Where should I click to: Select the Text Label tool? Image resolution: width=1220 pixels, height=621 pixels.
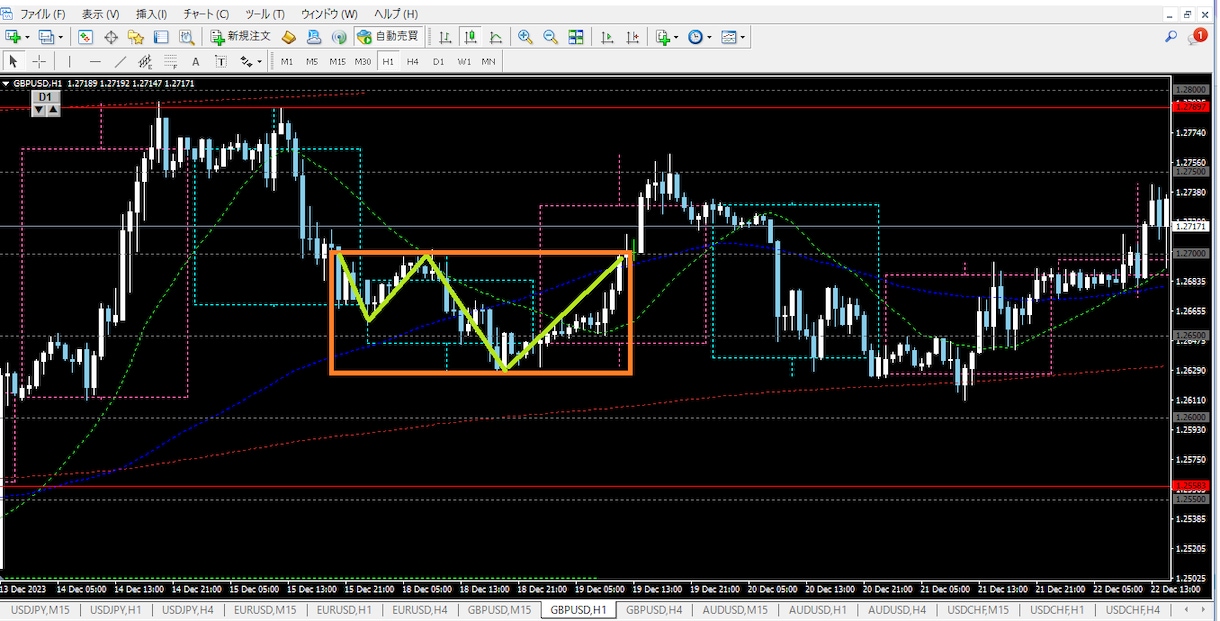click(x=220, y=62)
